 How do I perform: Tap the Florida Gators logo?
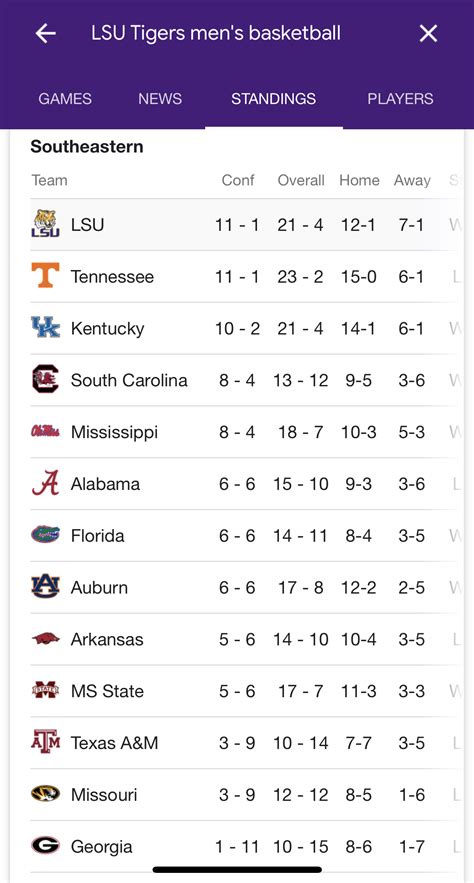click(x=46, y=535)
